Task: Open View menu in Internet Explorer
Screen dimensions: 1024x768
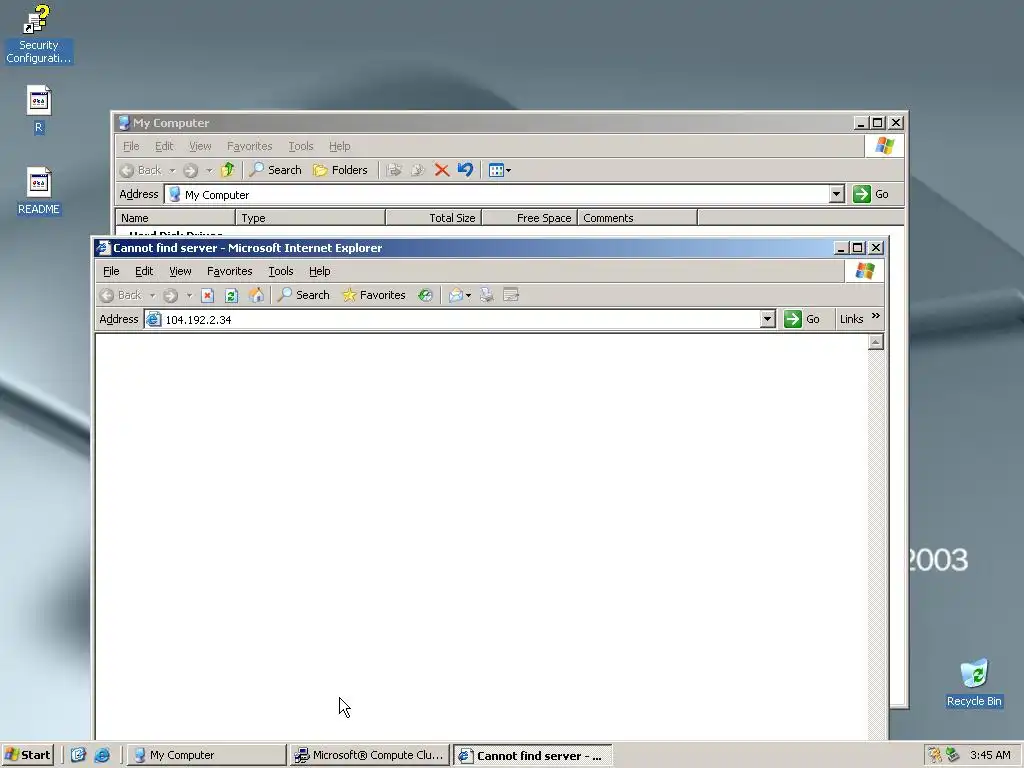Action: click(180, 271)
